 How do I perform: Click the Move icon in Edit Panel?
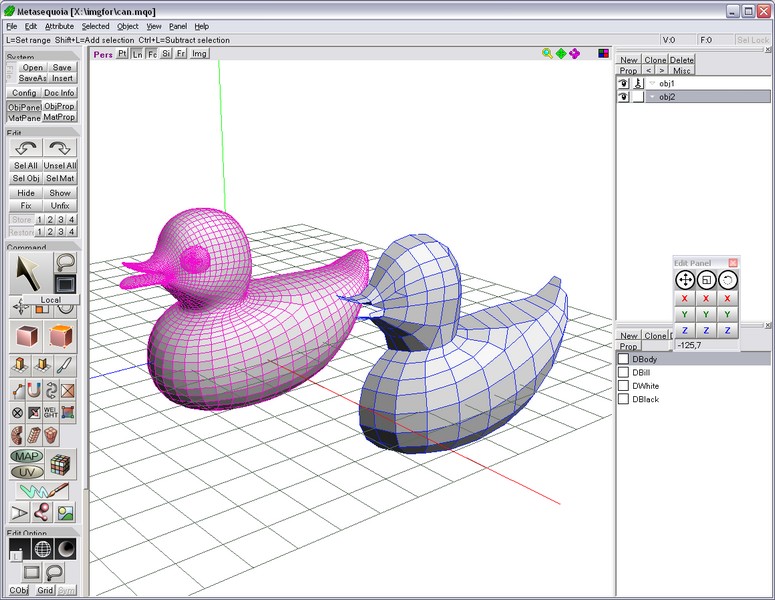click(685, 280)
